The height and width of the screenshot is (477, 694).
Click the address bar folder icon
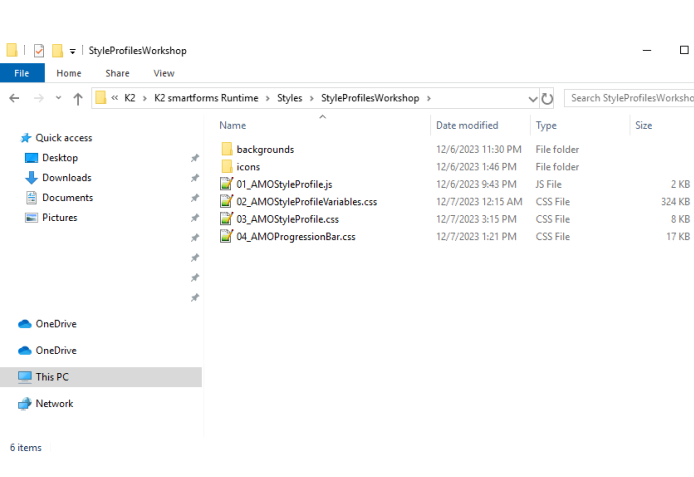[101, 97]
